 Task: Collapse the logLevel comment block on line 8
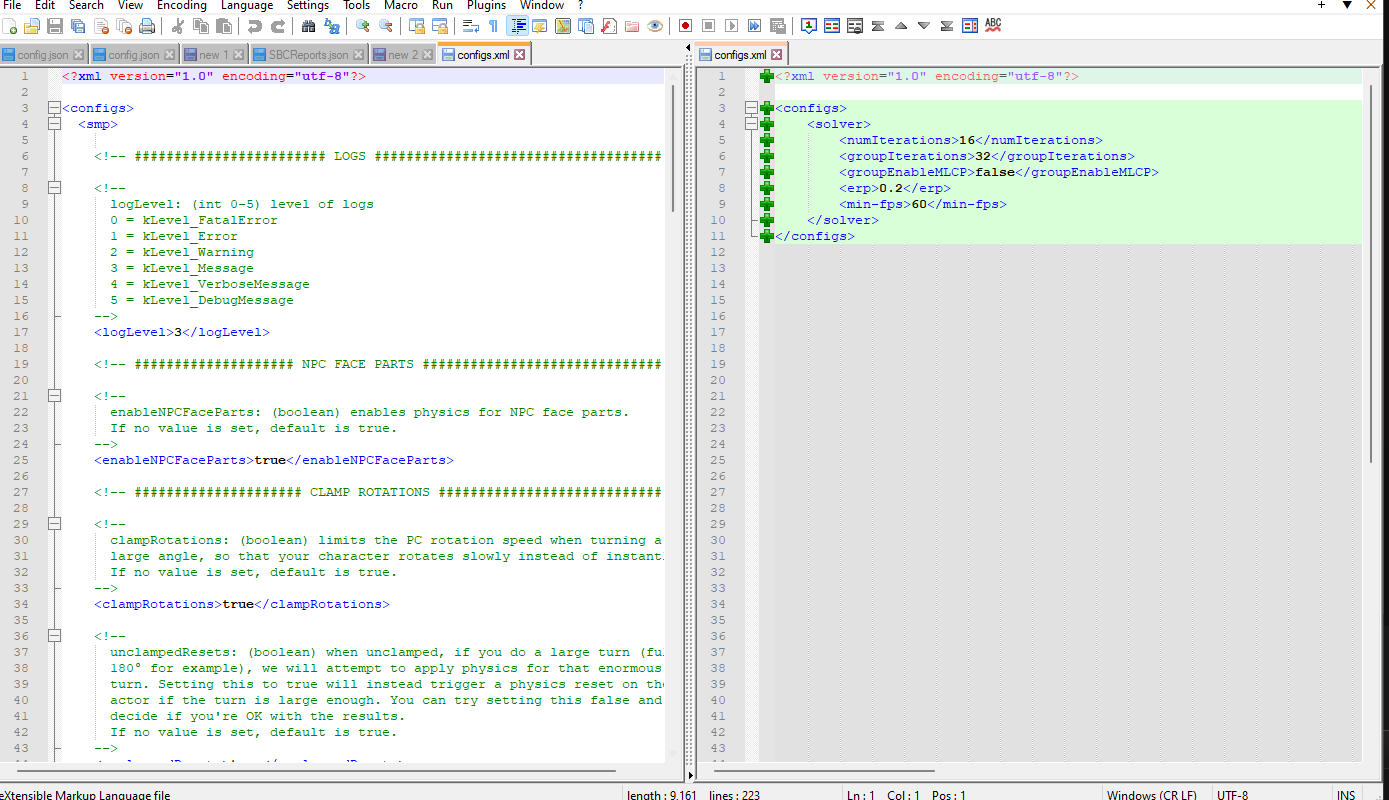pos(54,188)
